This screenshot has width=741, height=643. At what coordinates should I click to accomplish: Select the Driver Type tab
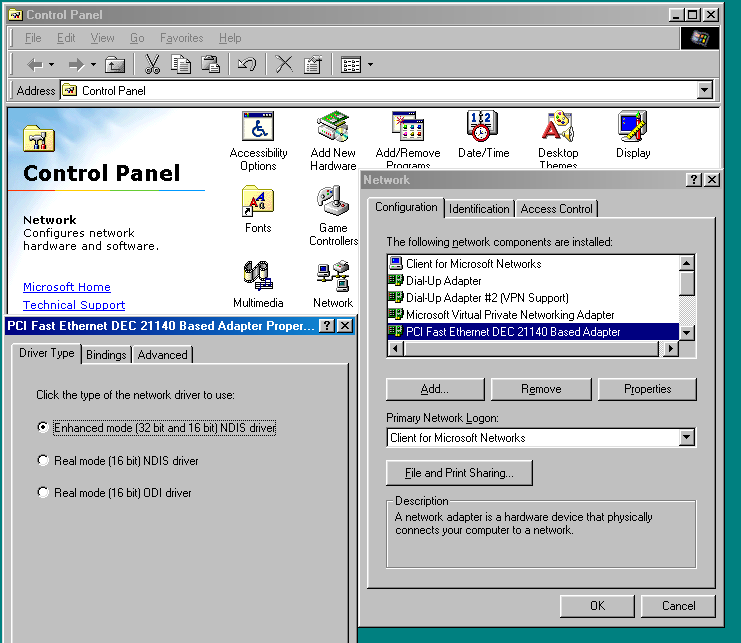(x=46, y=353)
